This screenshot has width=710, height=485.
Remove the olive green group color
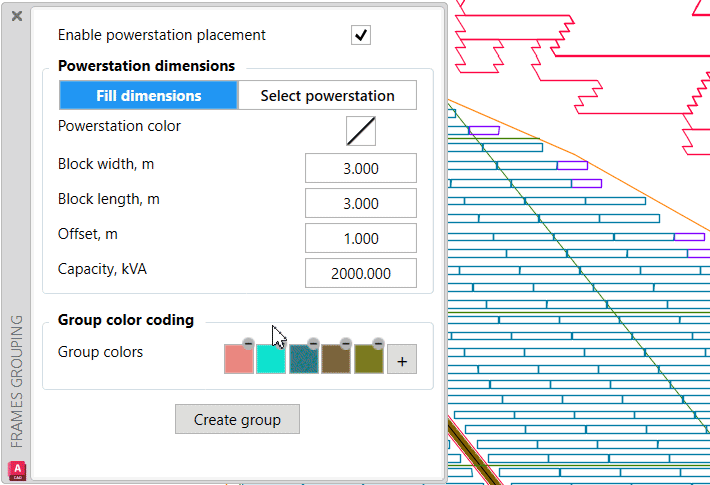(378, 343)
